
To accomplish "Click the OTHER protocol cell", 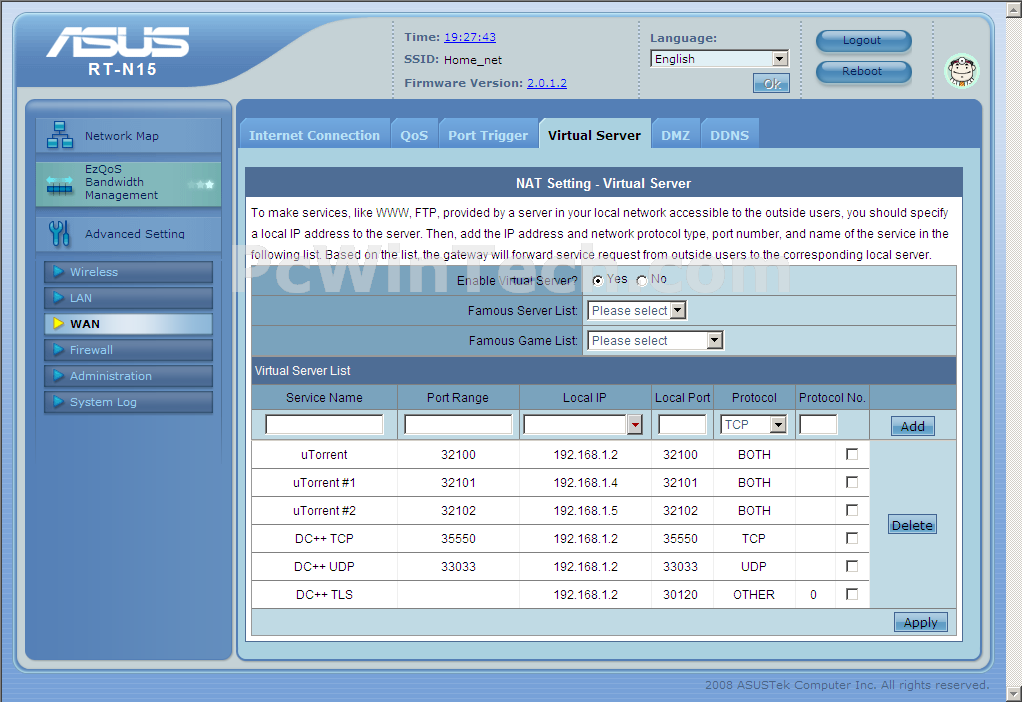I will [754, 594].
